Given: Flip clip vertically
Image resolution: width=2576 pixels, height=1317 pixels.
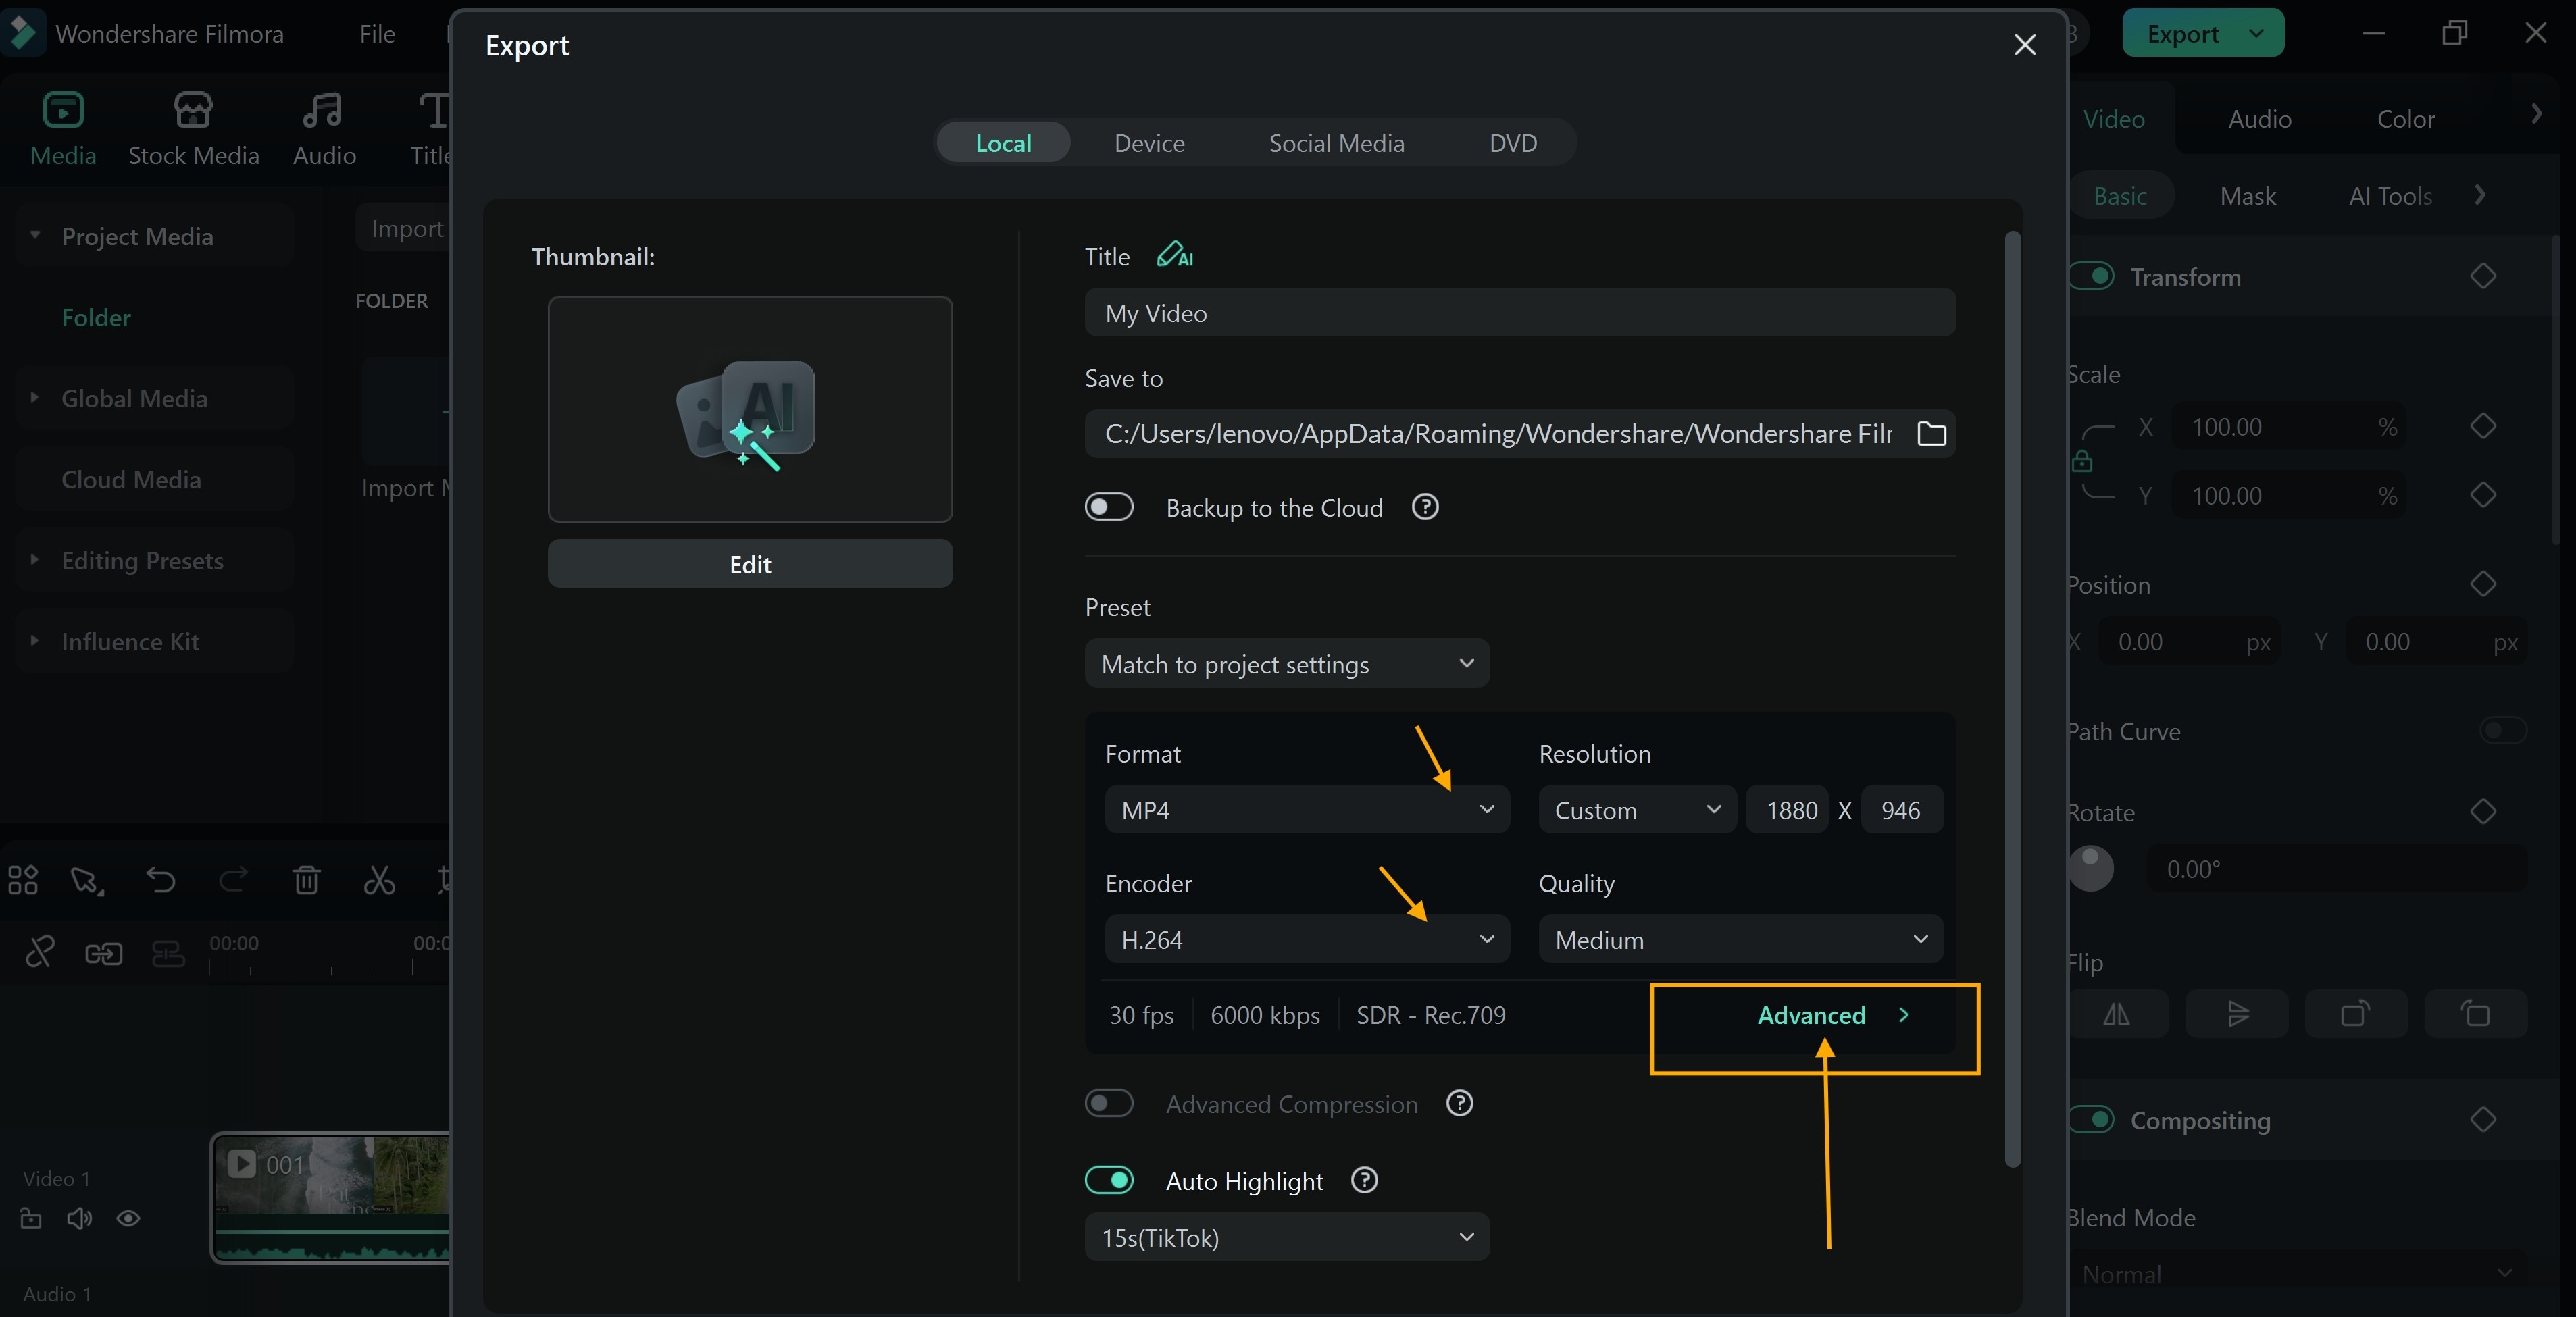Looking at the screenshot, I should pos(2237,1014).
